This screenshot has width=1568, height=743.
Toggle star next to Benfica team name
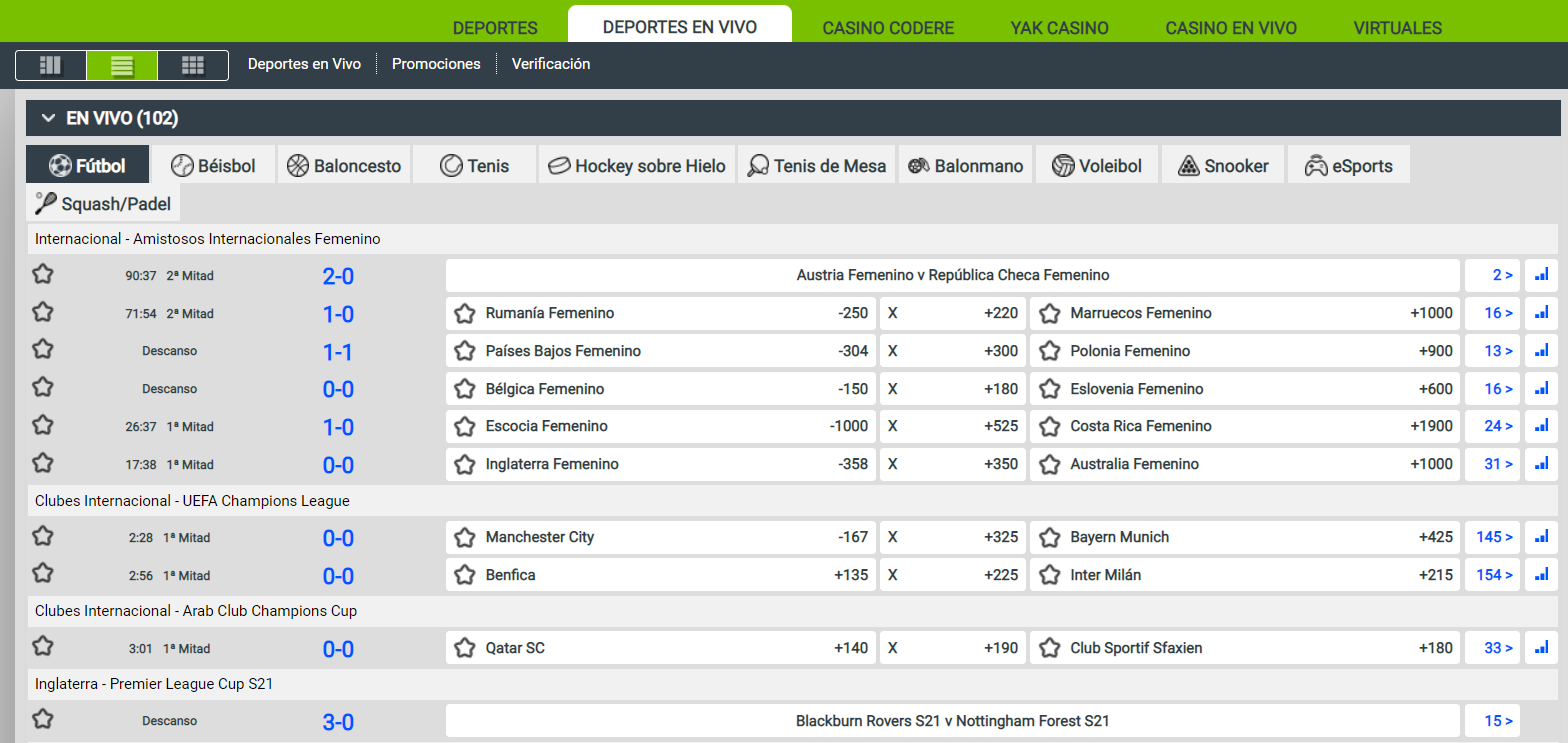click(x=464, y=576)
